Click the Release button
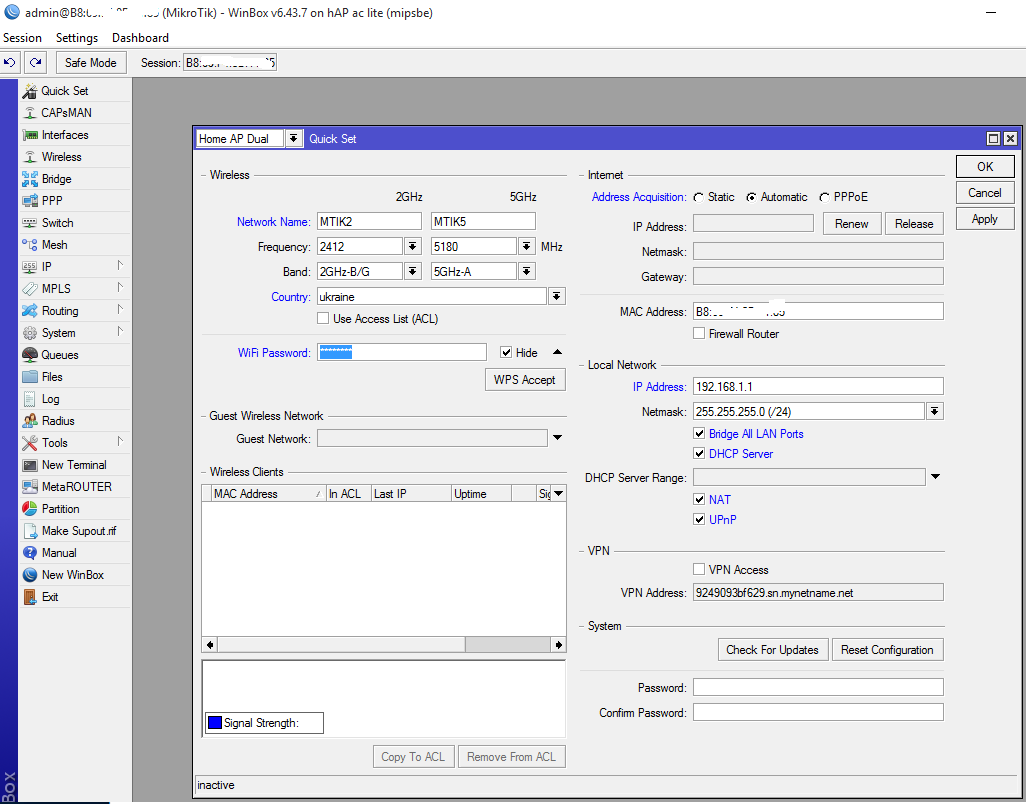The width and height of the screenshot is (1026, 804). [914, 224]
